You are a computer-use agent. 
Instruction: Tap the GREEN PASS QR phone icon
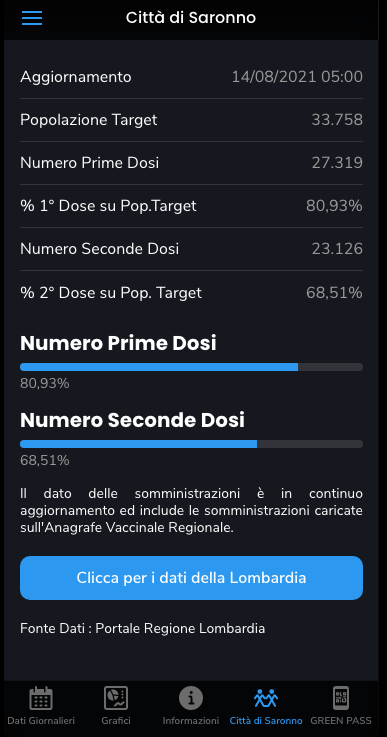(341, 698)
